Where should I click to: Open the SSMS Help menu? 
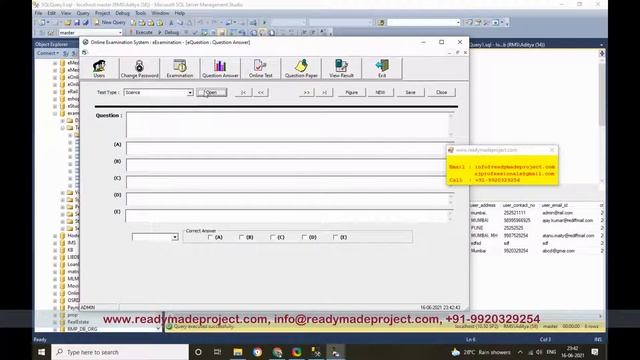[180, 13]
